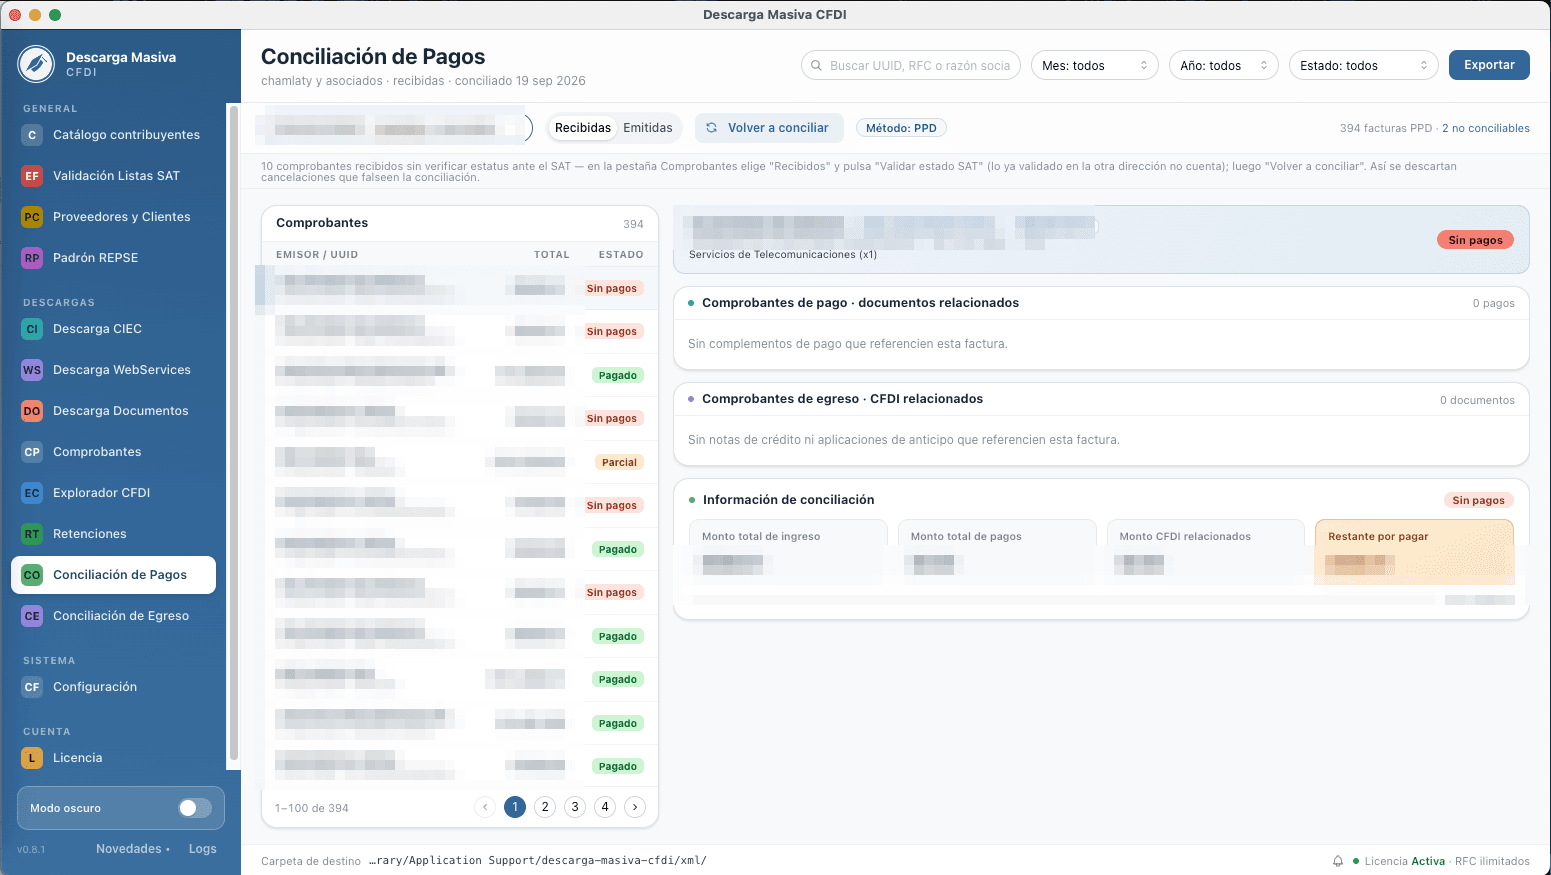Open Catálogo contribuyentes via its C icon
The image size is (1551, 875).
[x=32, y=135]
